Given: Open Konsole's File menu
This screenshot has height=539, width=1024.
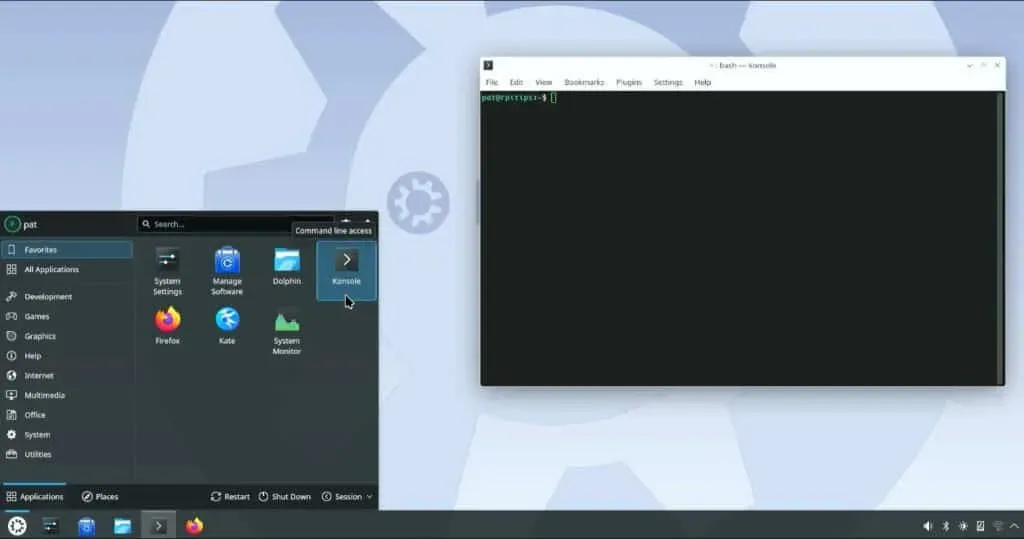Looking at the screenshot, I should pos(492,82).
